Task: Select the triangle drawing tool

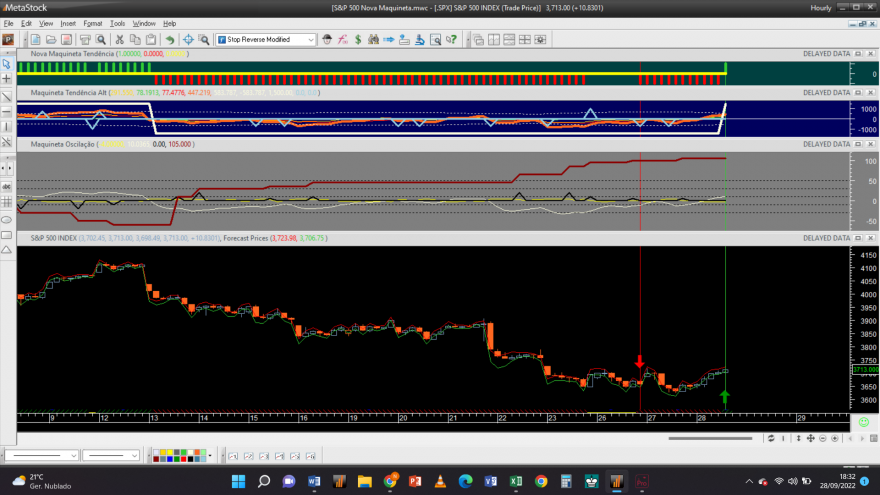Action: click(7, 250)
